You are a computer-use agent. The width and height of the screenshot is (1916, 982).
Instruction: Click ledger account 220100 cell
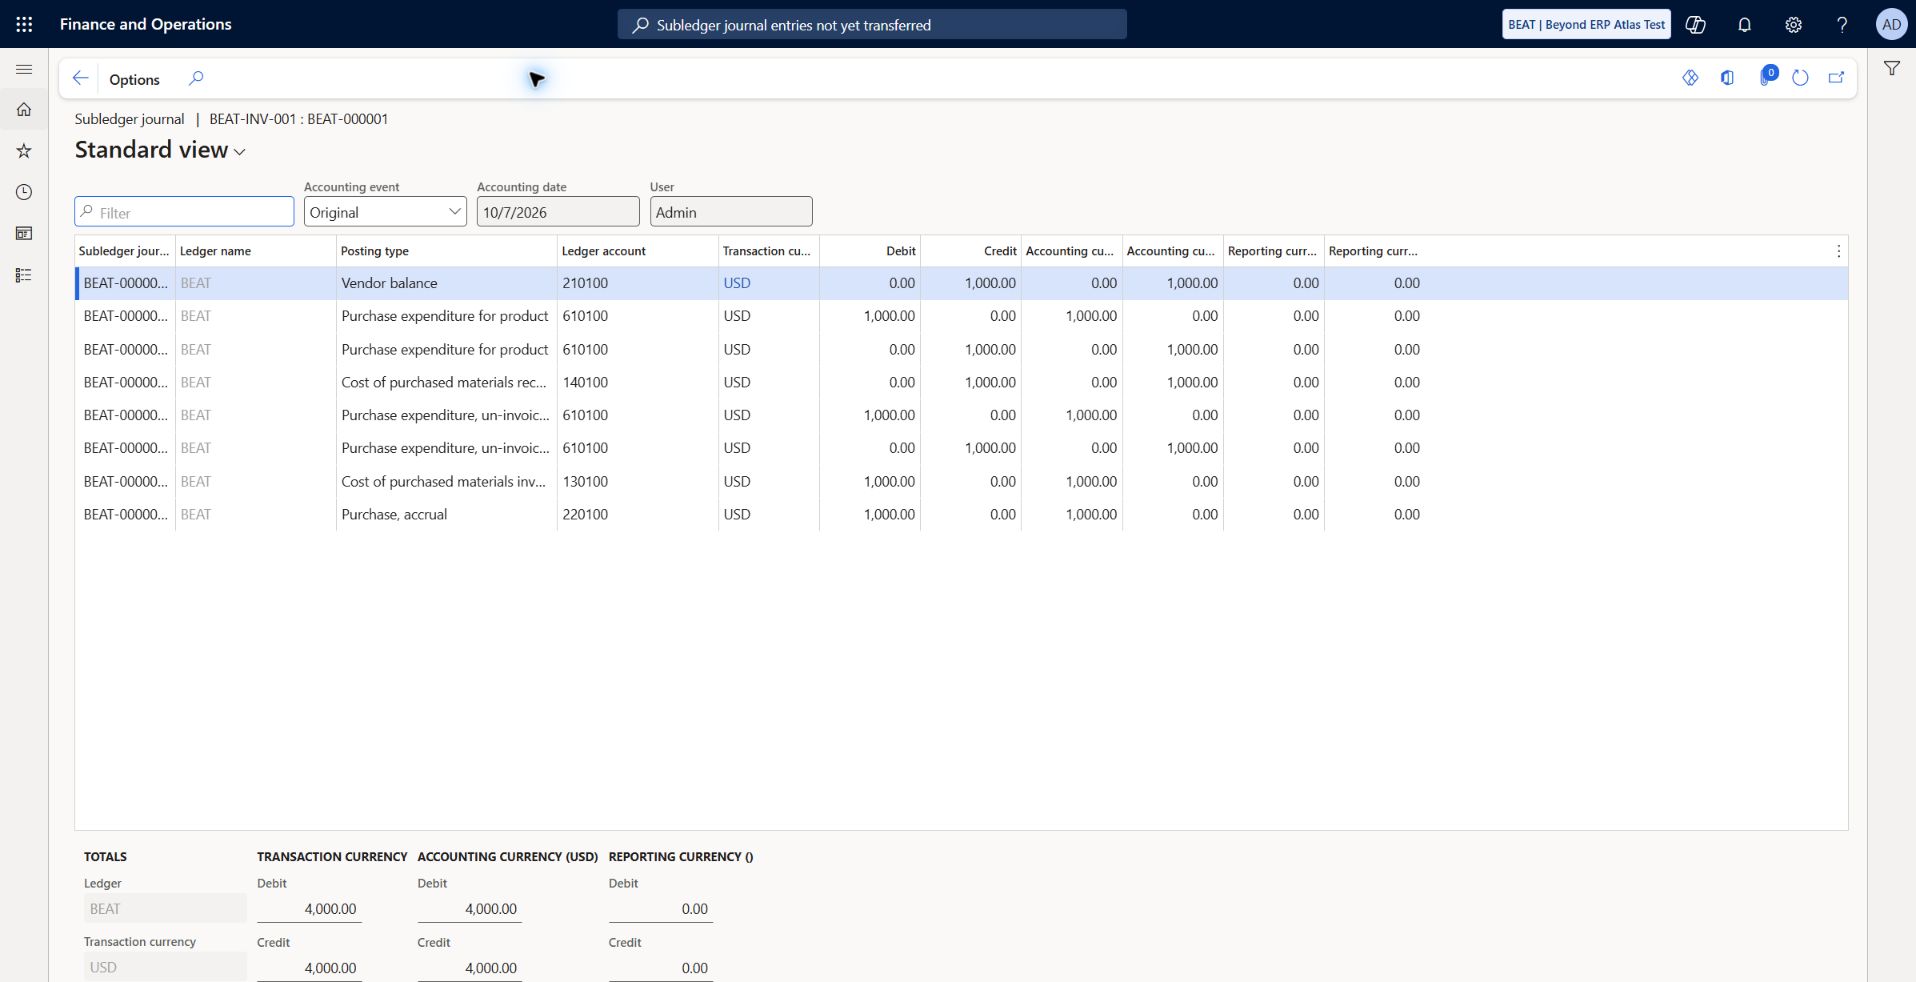637,514
